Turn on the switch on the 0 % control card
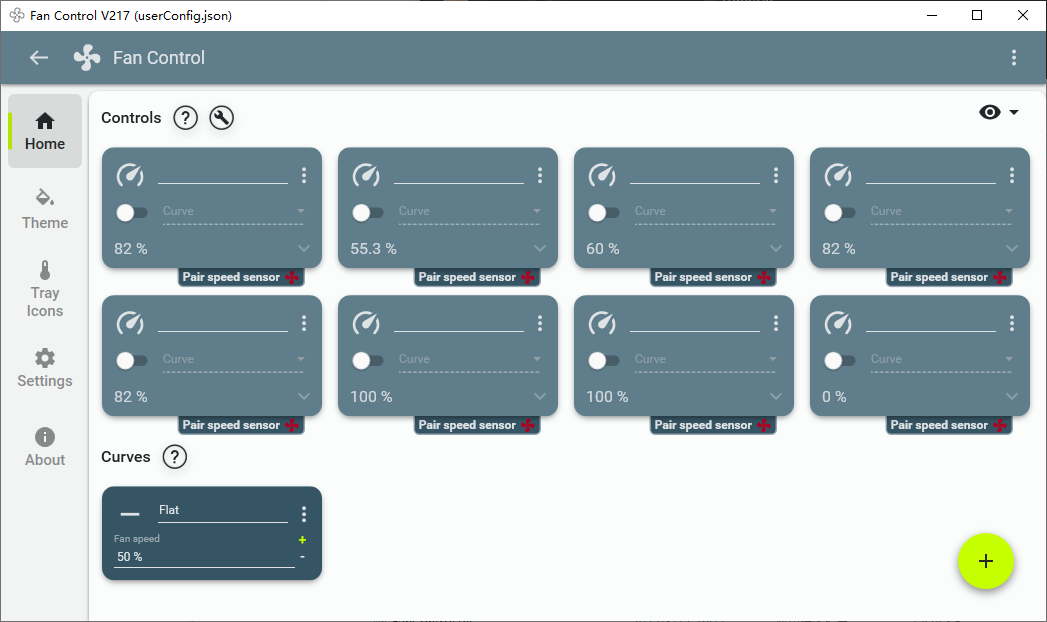 [839, 360]
